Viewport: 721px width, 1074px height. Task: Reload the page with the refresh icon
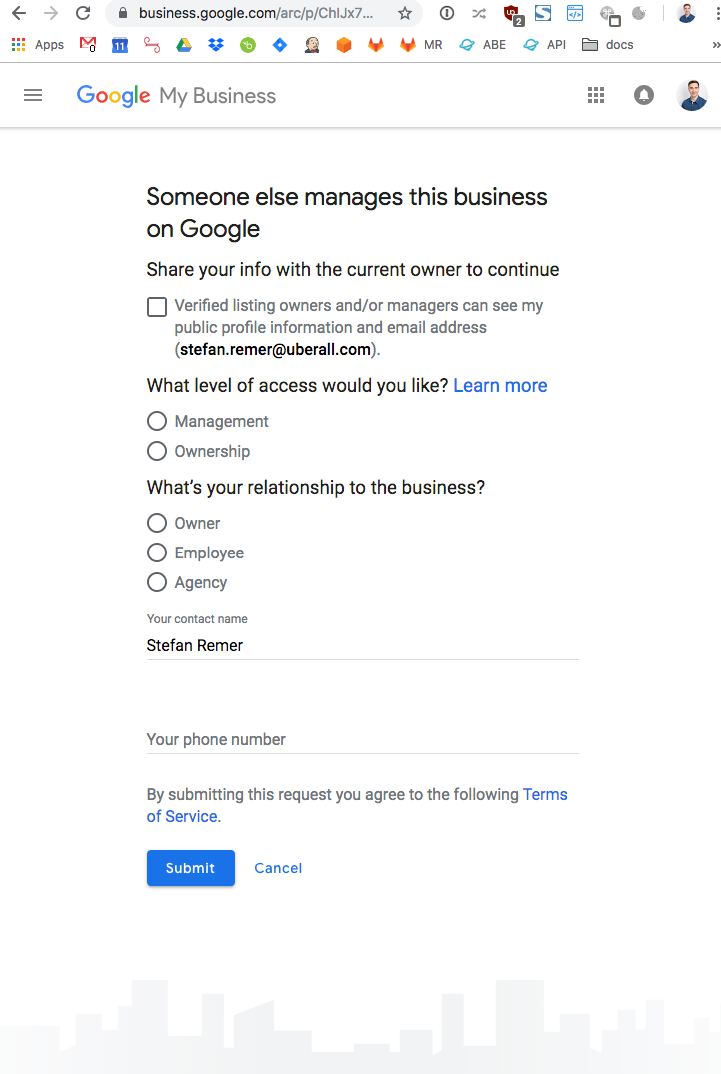pos(83,13)
